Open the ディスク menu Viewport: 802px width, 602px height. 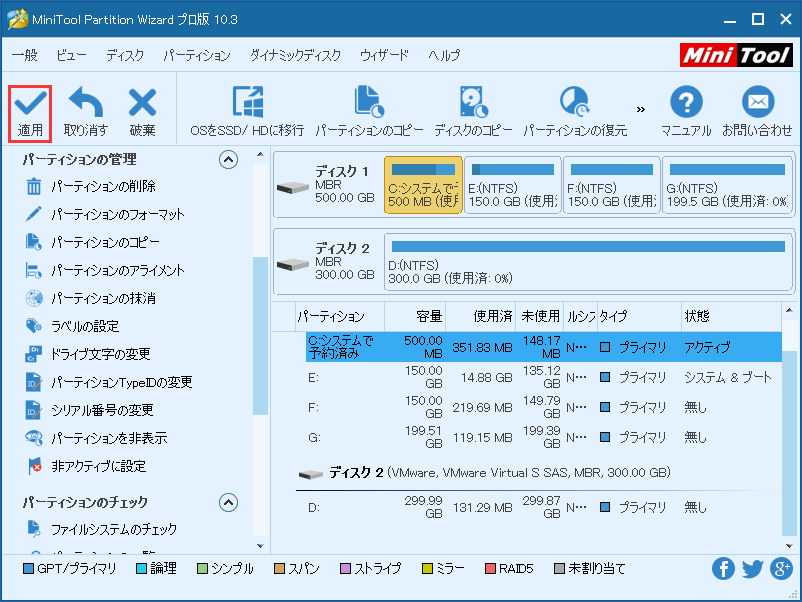125,55
